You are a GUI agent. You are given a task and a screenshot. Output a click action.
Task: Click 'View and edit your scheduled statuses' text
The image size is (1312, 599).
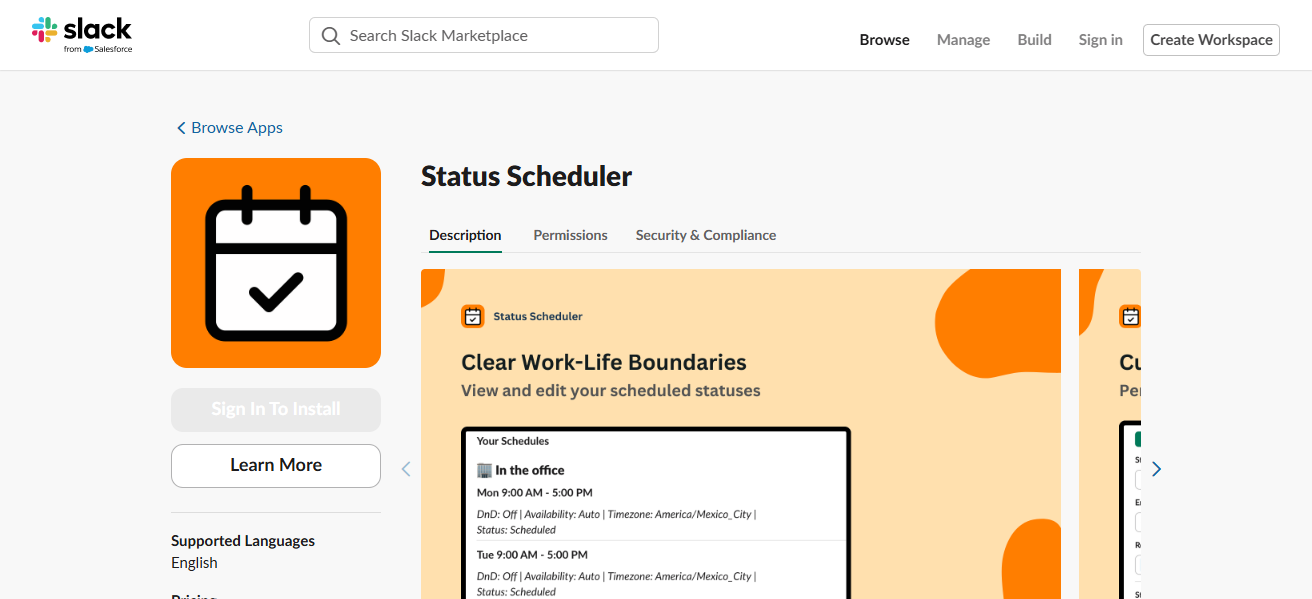click(611, 391)
